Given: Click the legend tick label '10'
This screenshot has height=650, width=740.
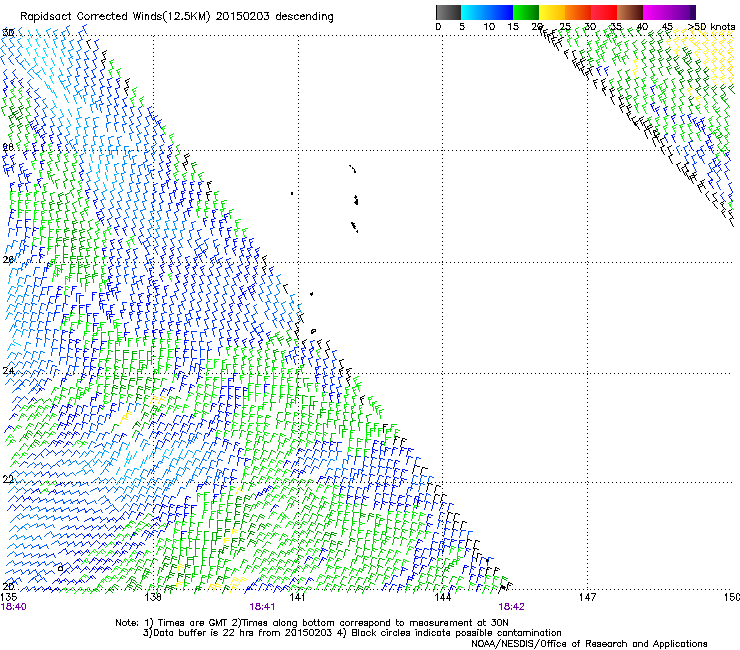Looking at the screenshot, I should click(489, 27).
